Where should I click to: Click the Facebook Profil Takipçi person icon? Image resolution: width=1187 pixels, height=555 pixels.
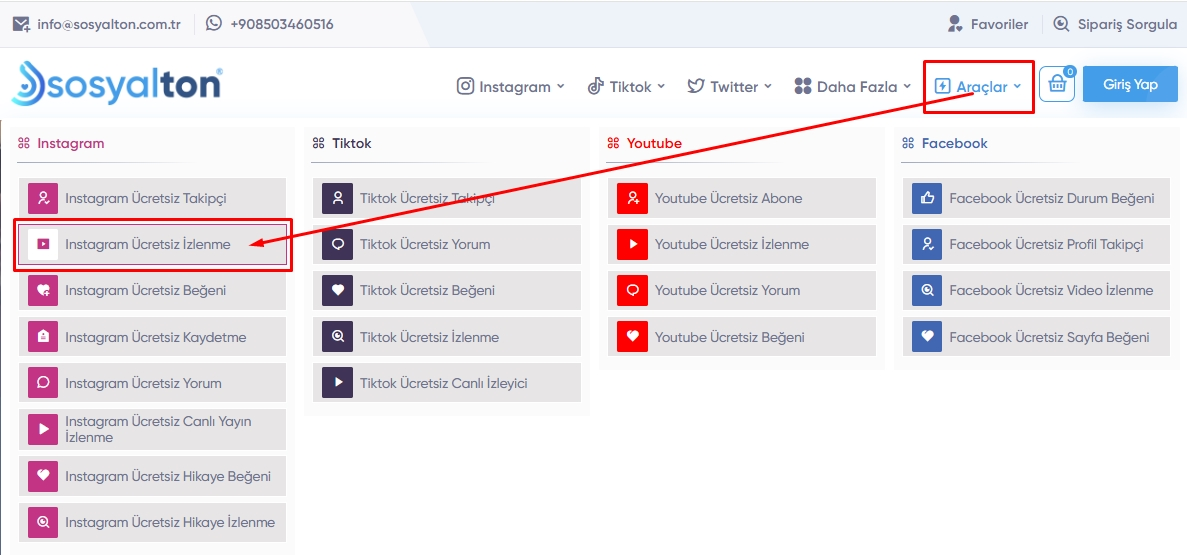click(927, 245)
